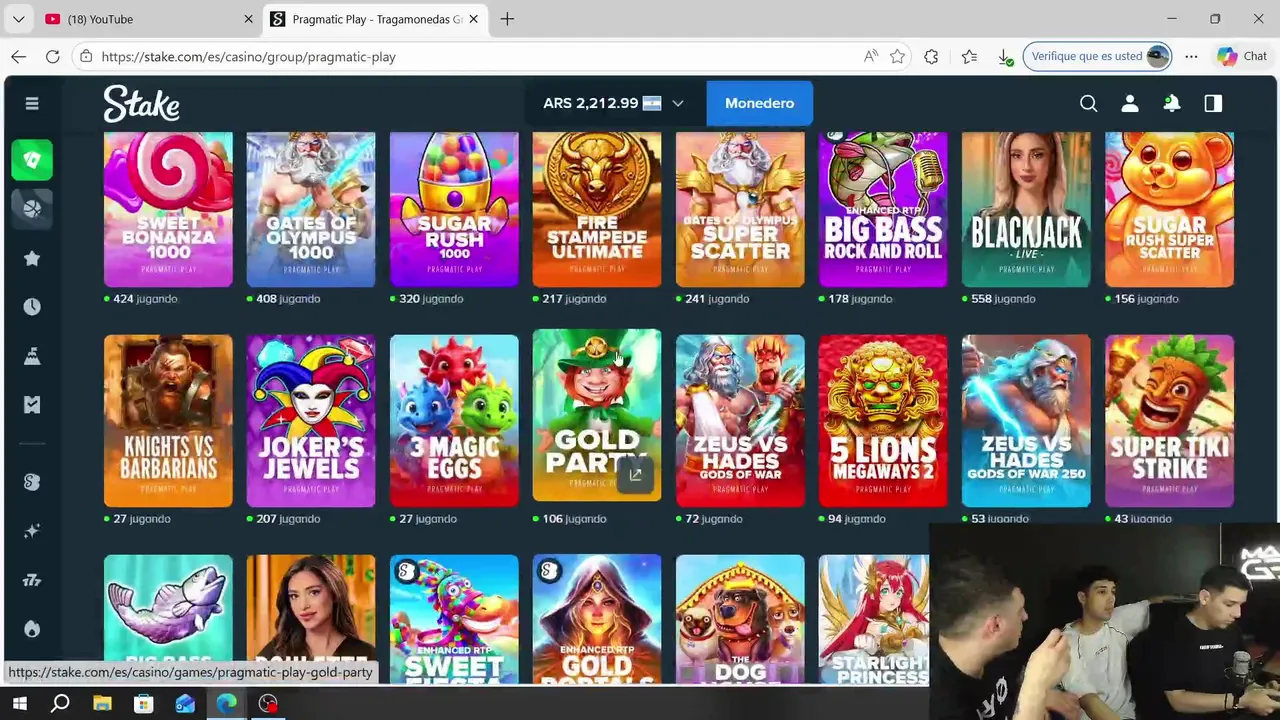This screenshot has height=720, width=1280.
Task: Open Stake notifications bell
Action: (1171, 103)
